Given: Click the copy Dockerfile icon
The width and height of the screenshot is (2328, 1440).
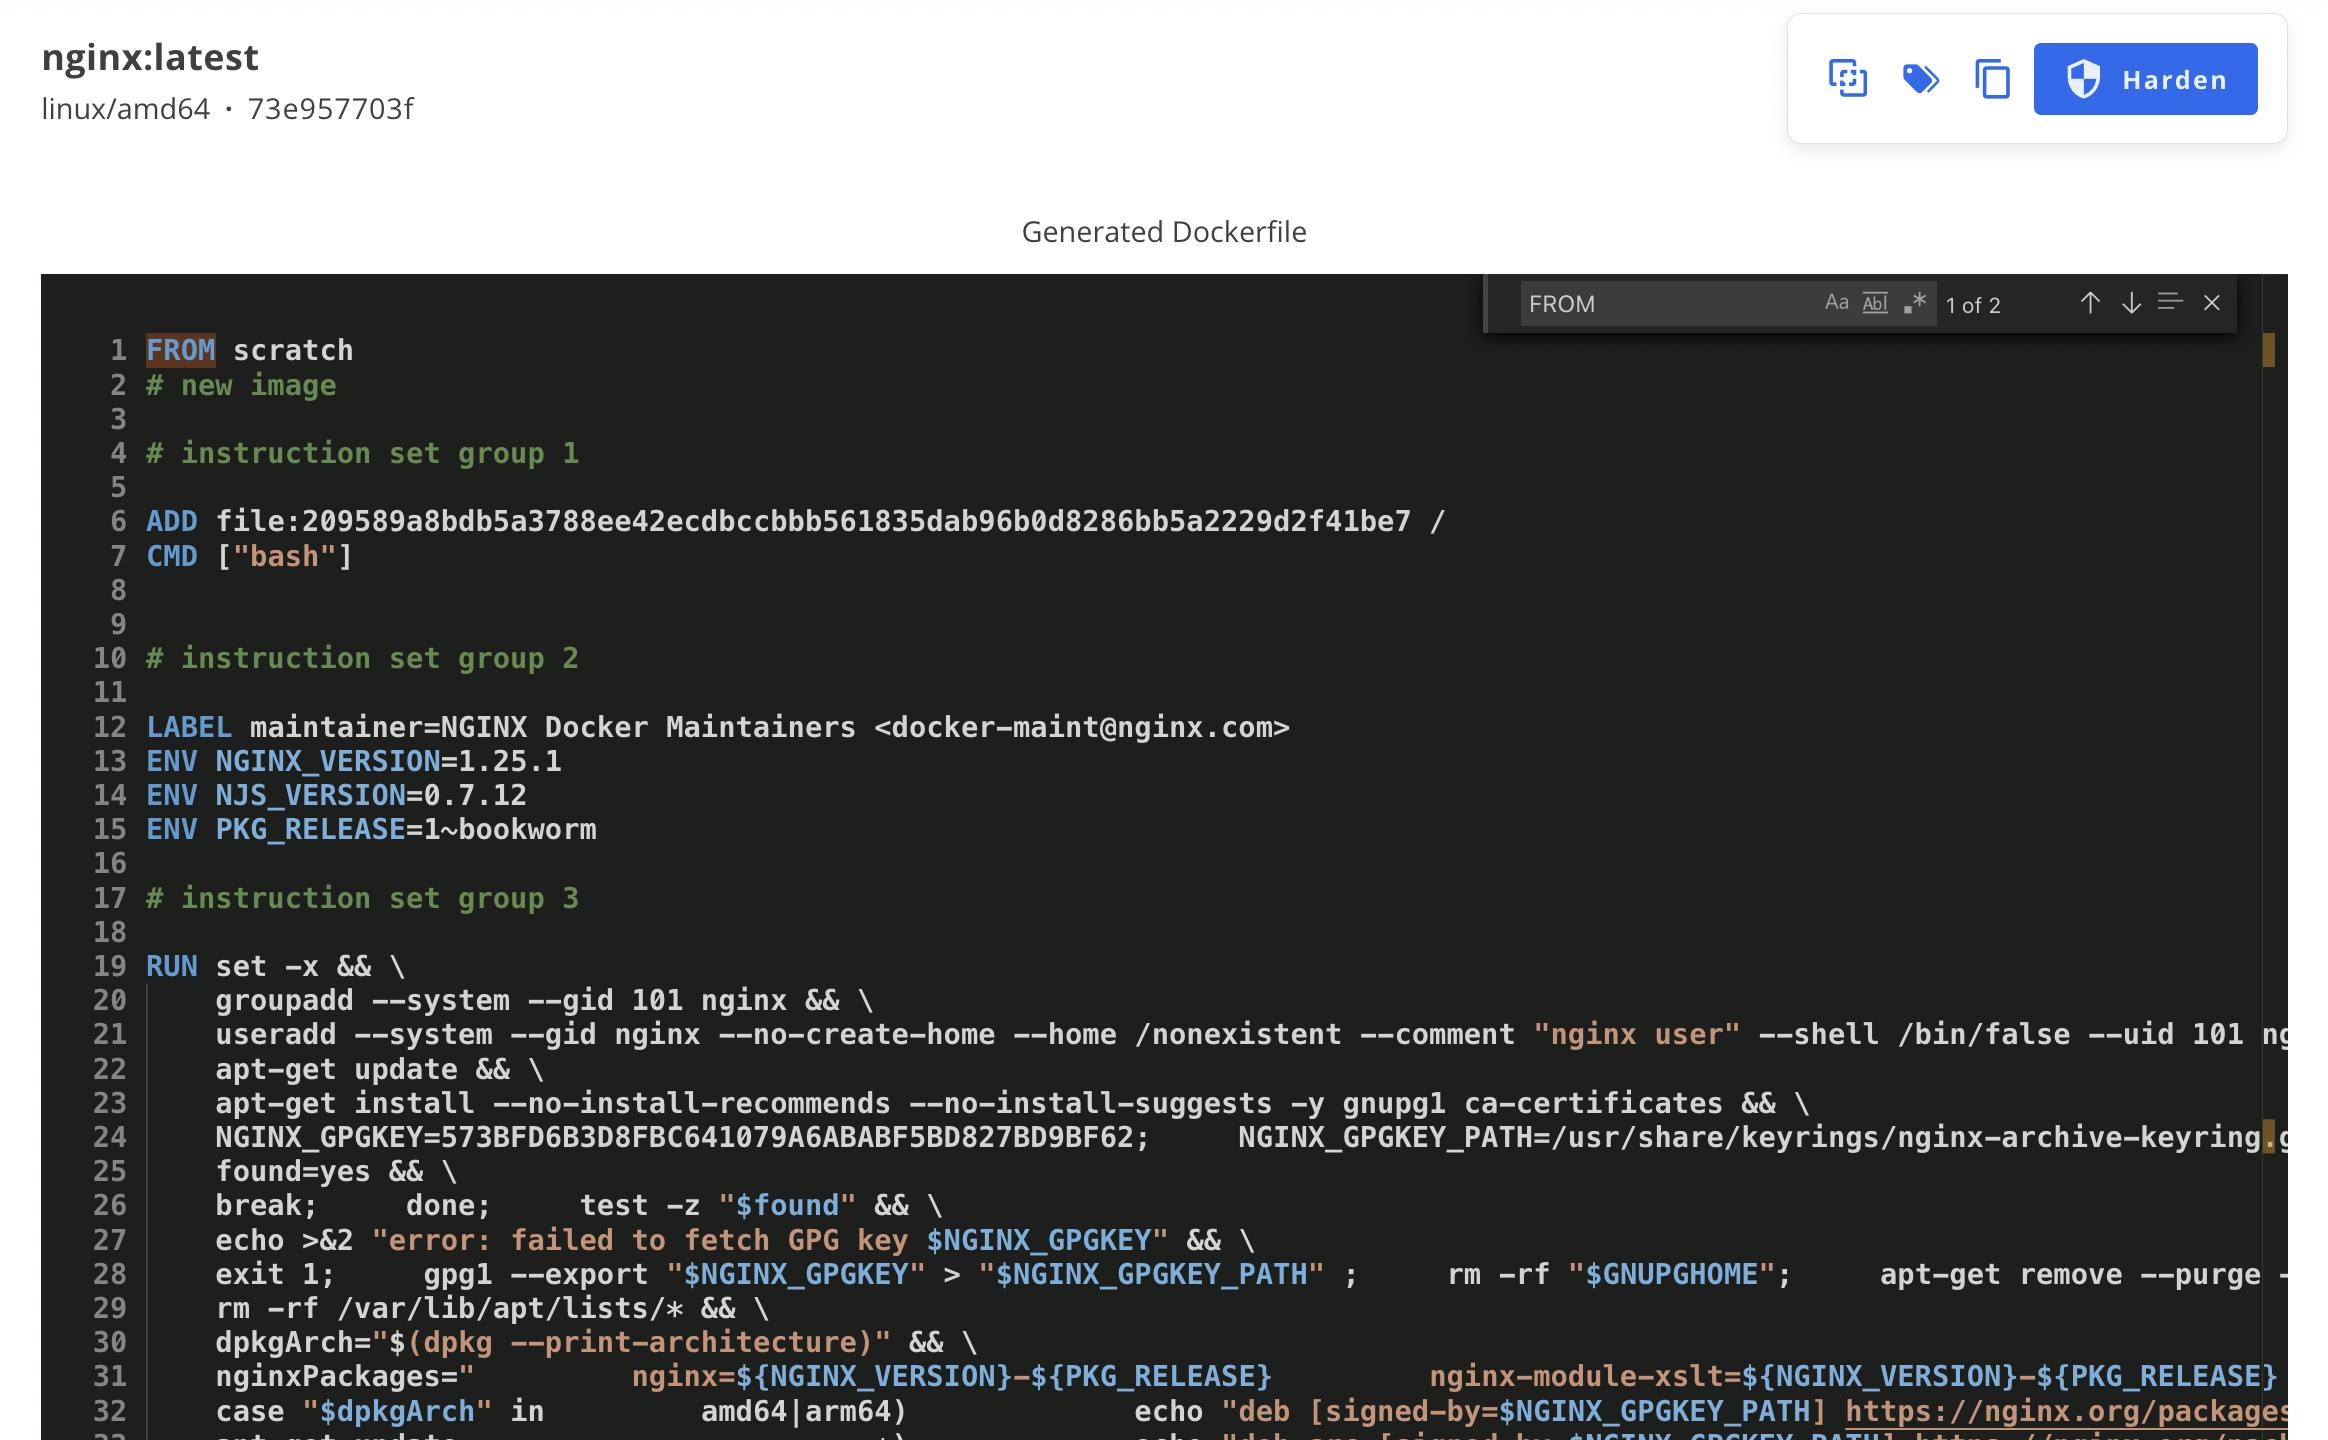Looking at the screenshot, I should 1992,79.
